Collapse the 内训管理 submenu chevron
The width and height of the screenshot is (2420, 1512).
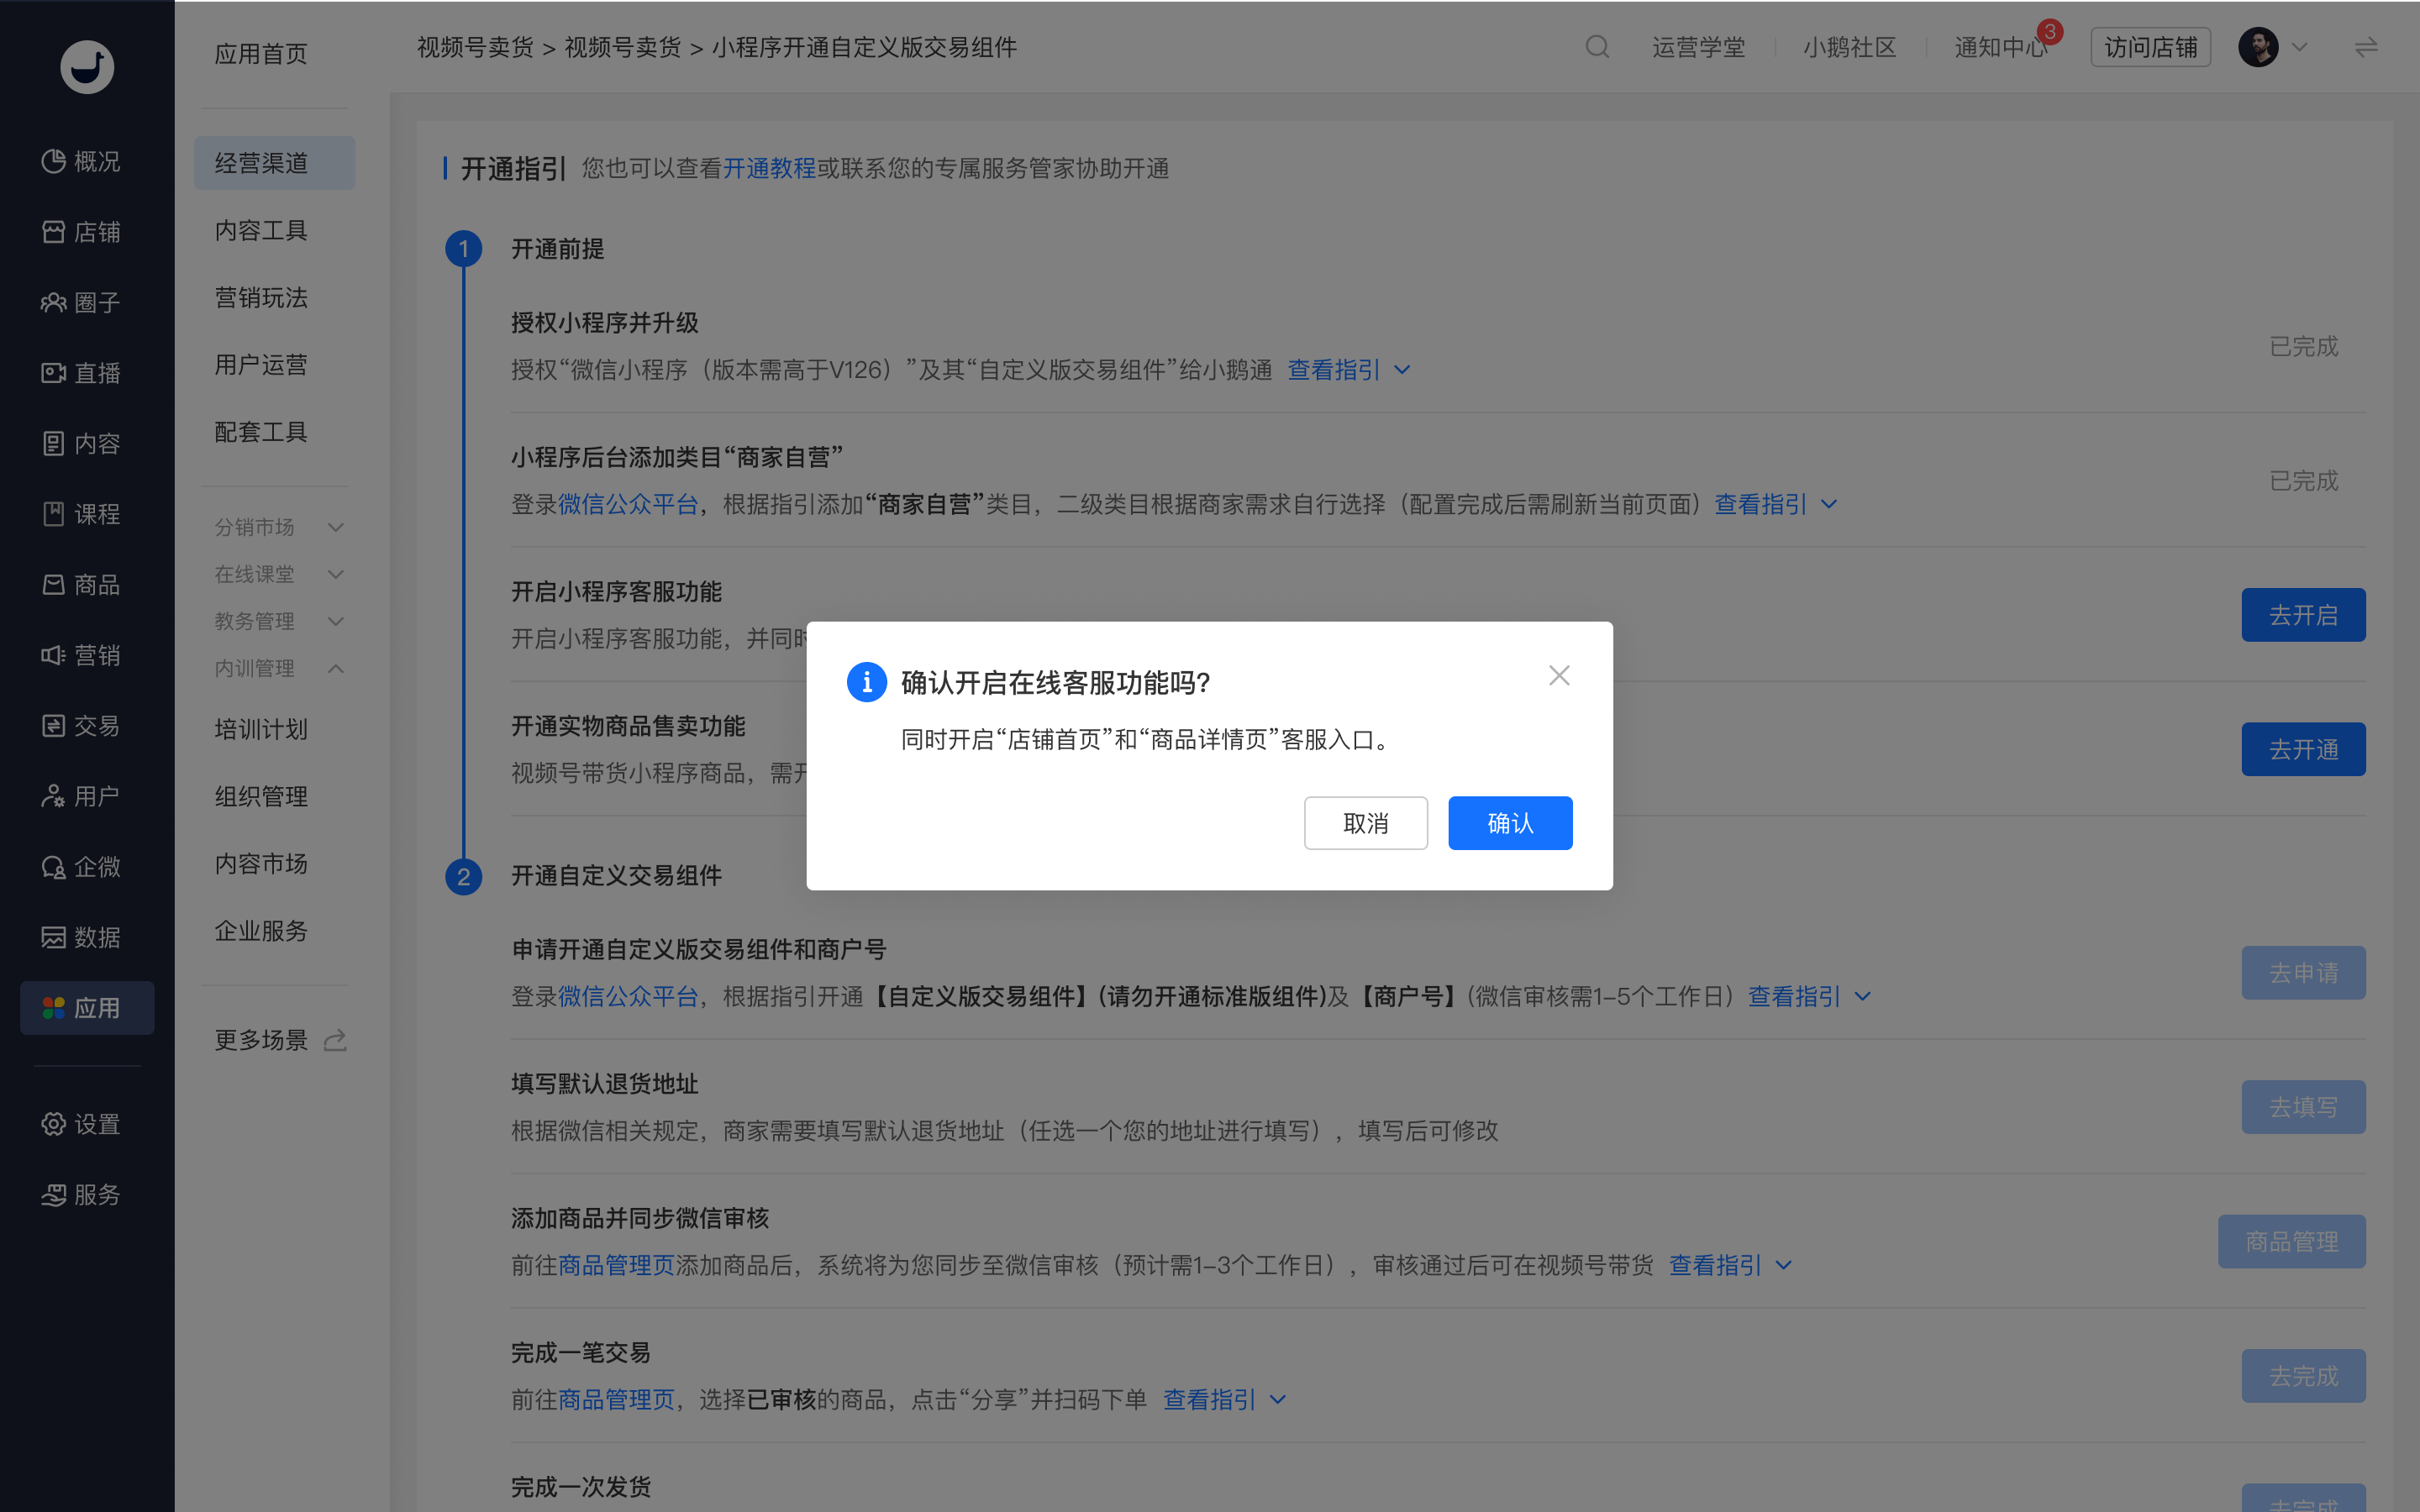coord(336,668)
